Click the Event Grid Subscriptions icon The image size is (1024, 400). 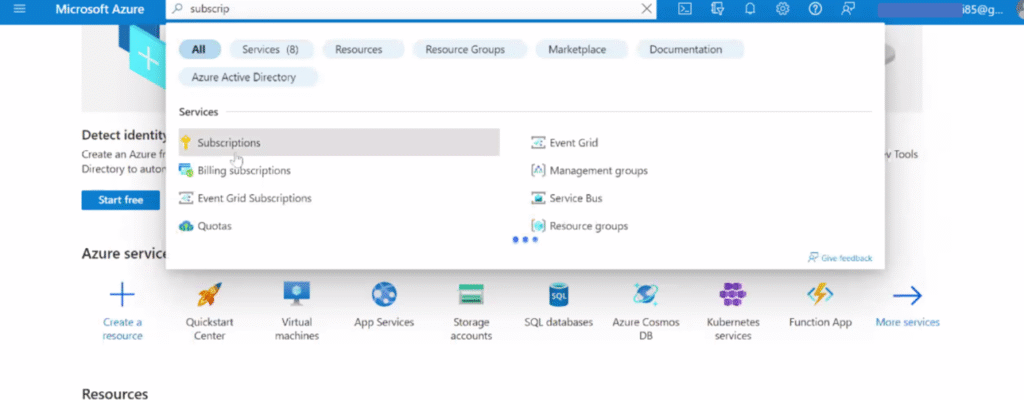point(186,198)
